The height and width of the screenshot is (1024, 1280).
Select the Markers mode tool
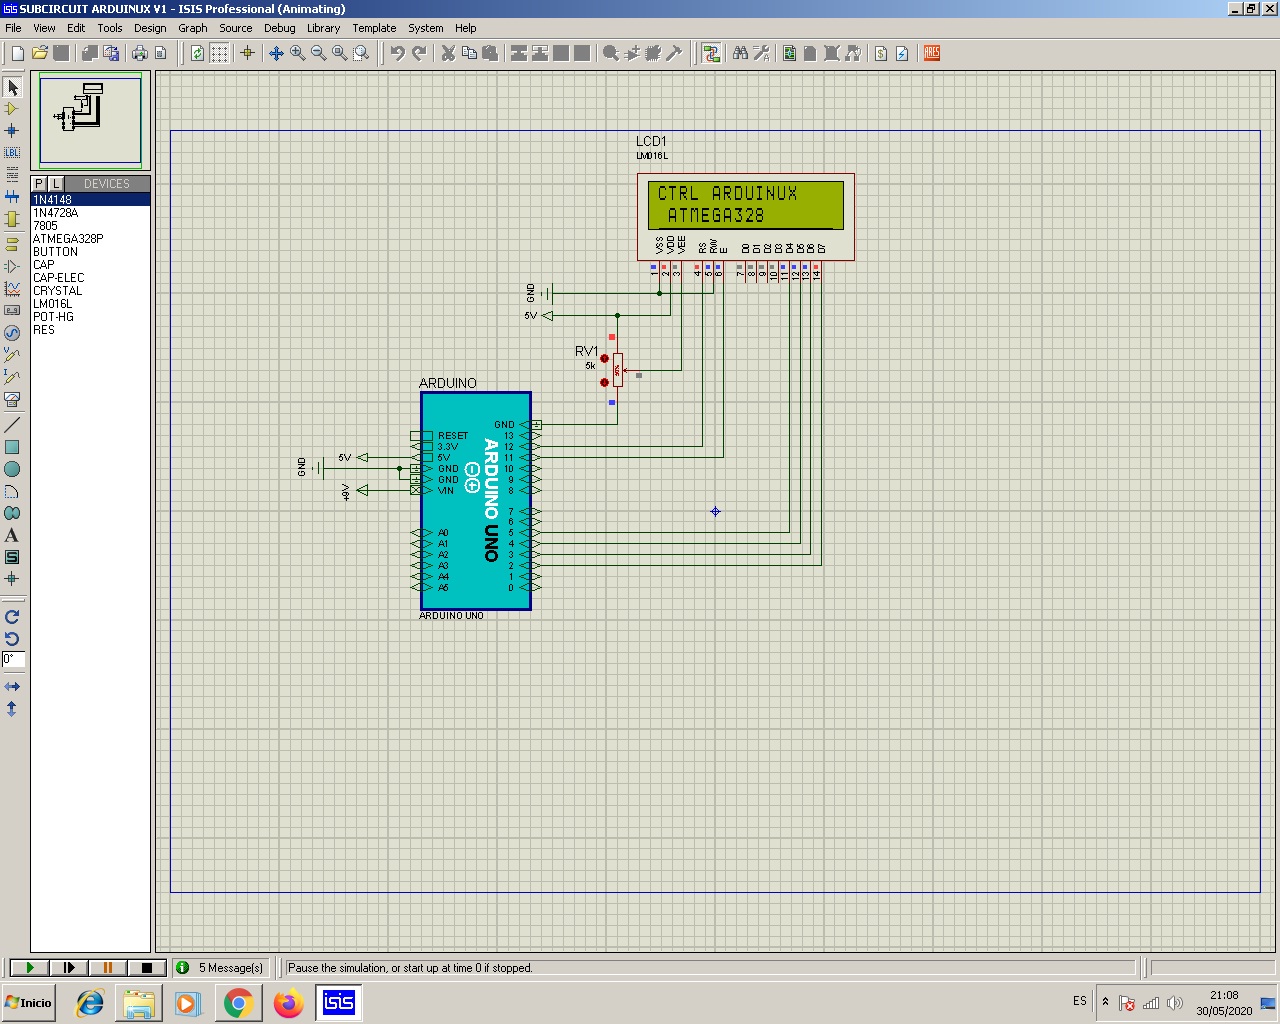point(12,579)
